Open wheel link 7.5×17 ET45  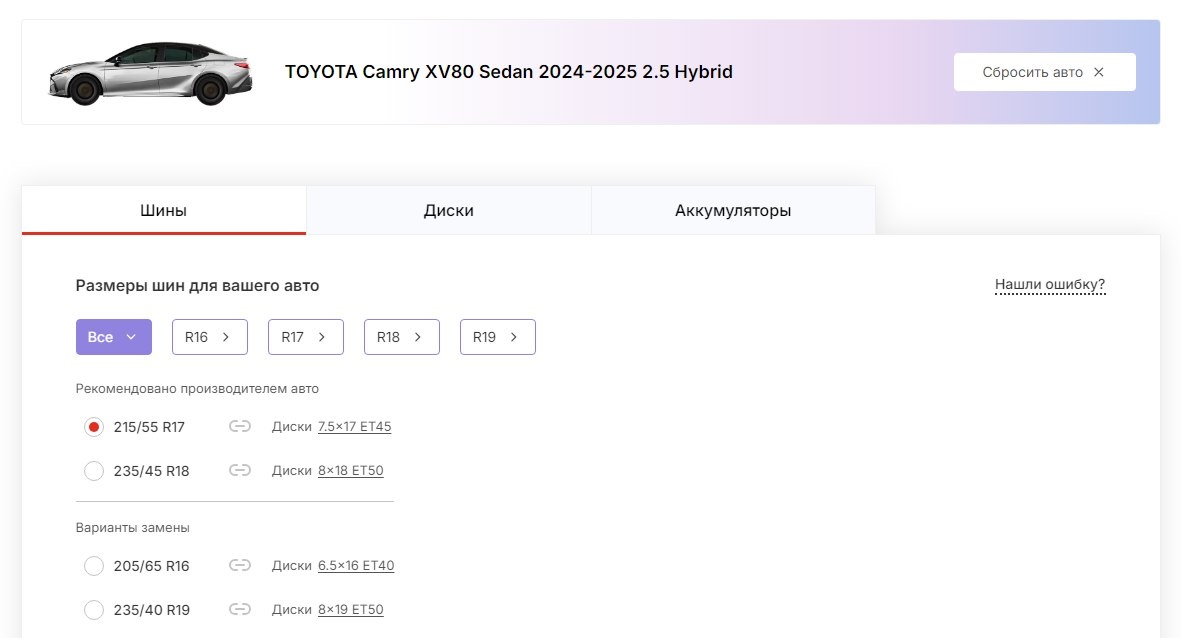tap(355, 426)
